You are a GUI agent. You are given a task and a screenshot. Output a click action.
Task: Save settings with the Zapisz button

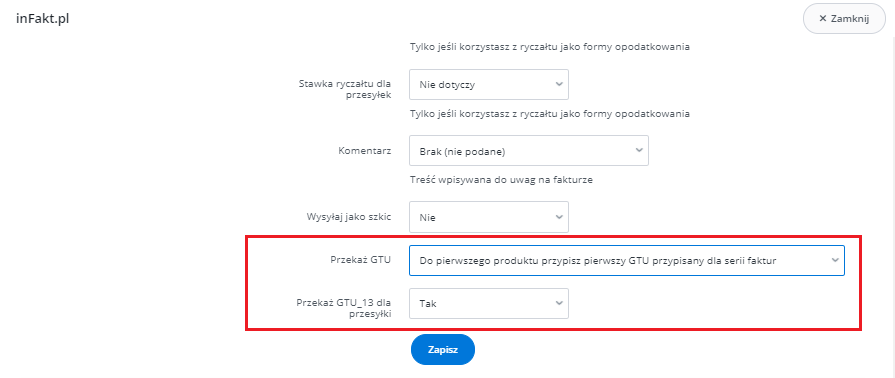pyautogui.click(x=443, y=349)
